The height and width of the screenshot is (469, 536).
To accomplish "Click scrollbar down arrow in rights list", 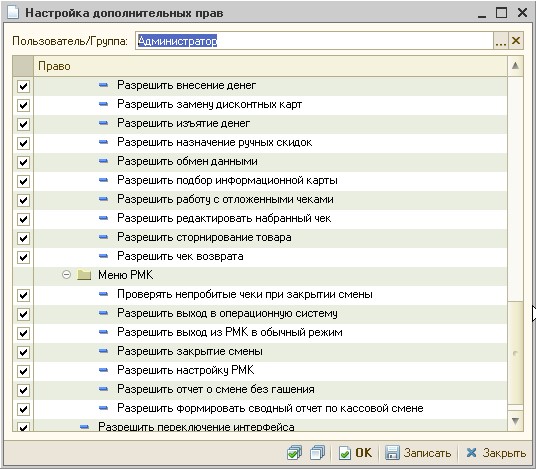I will (515, 421).
